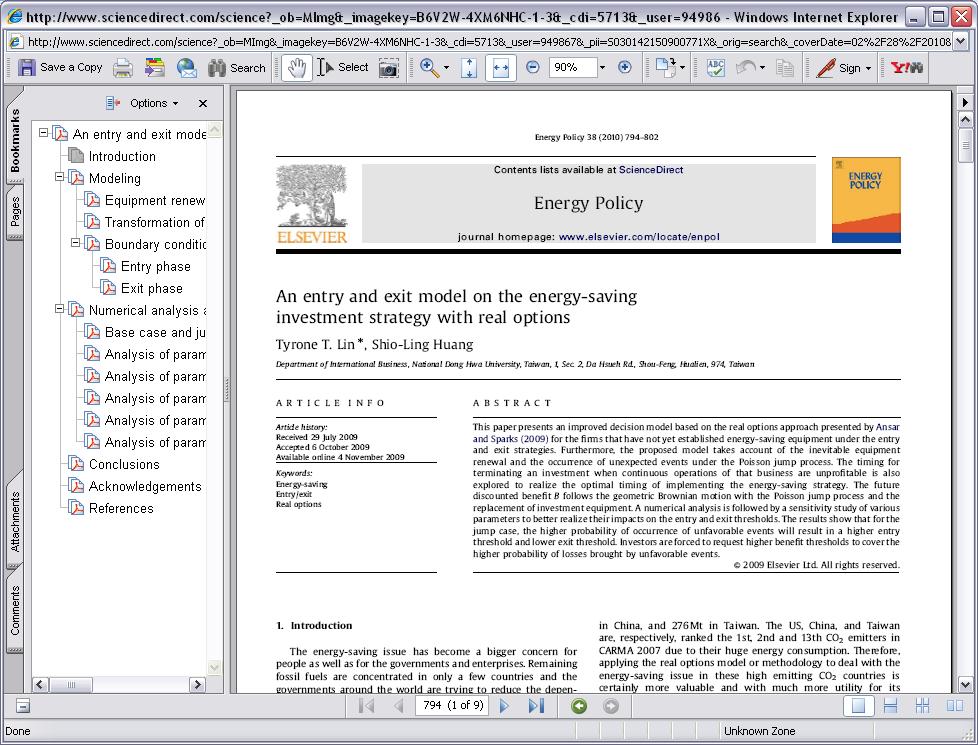
Task: Go to the next page arrow
Action: 505,706
